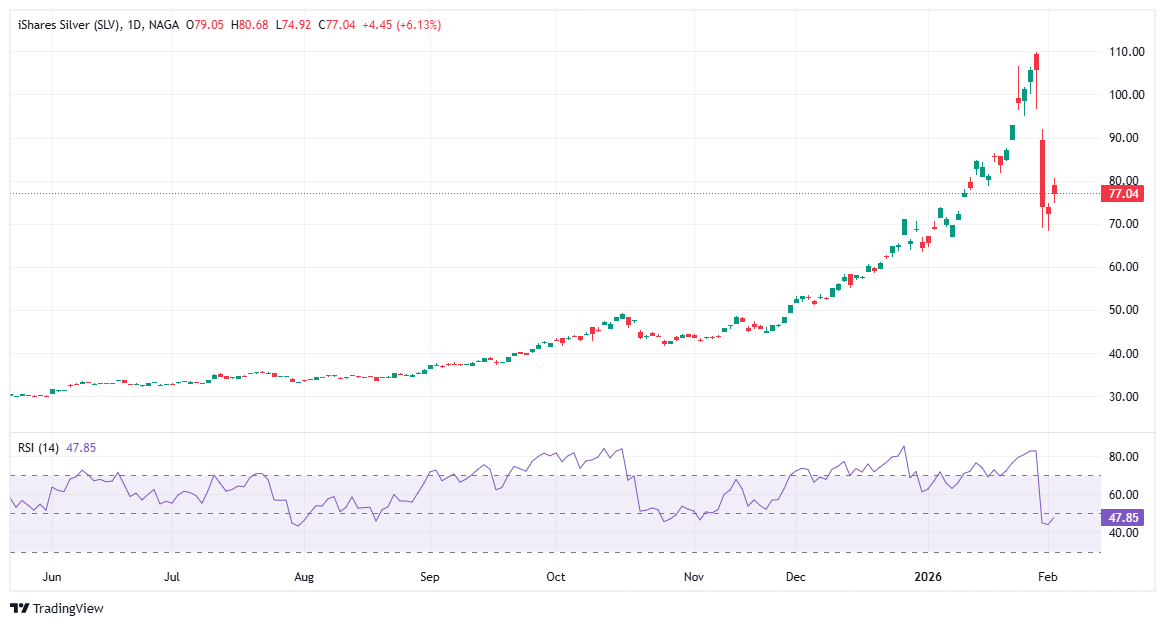Click the open price value O79.05
1165x626 pixels.
[x=205, y=25]
